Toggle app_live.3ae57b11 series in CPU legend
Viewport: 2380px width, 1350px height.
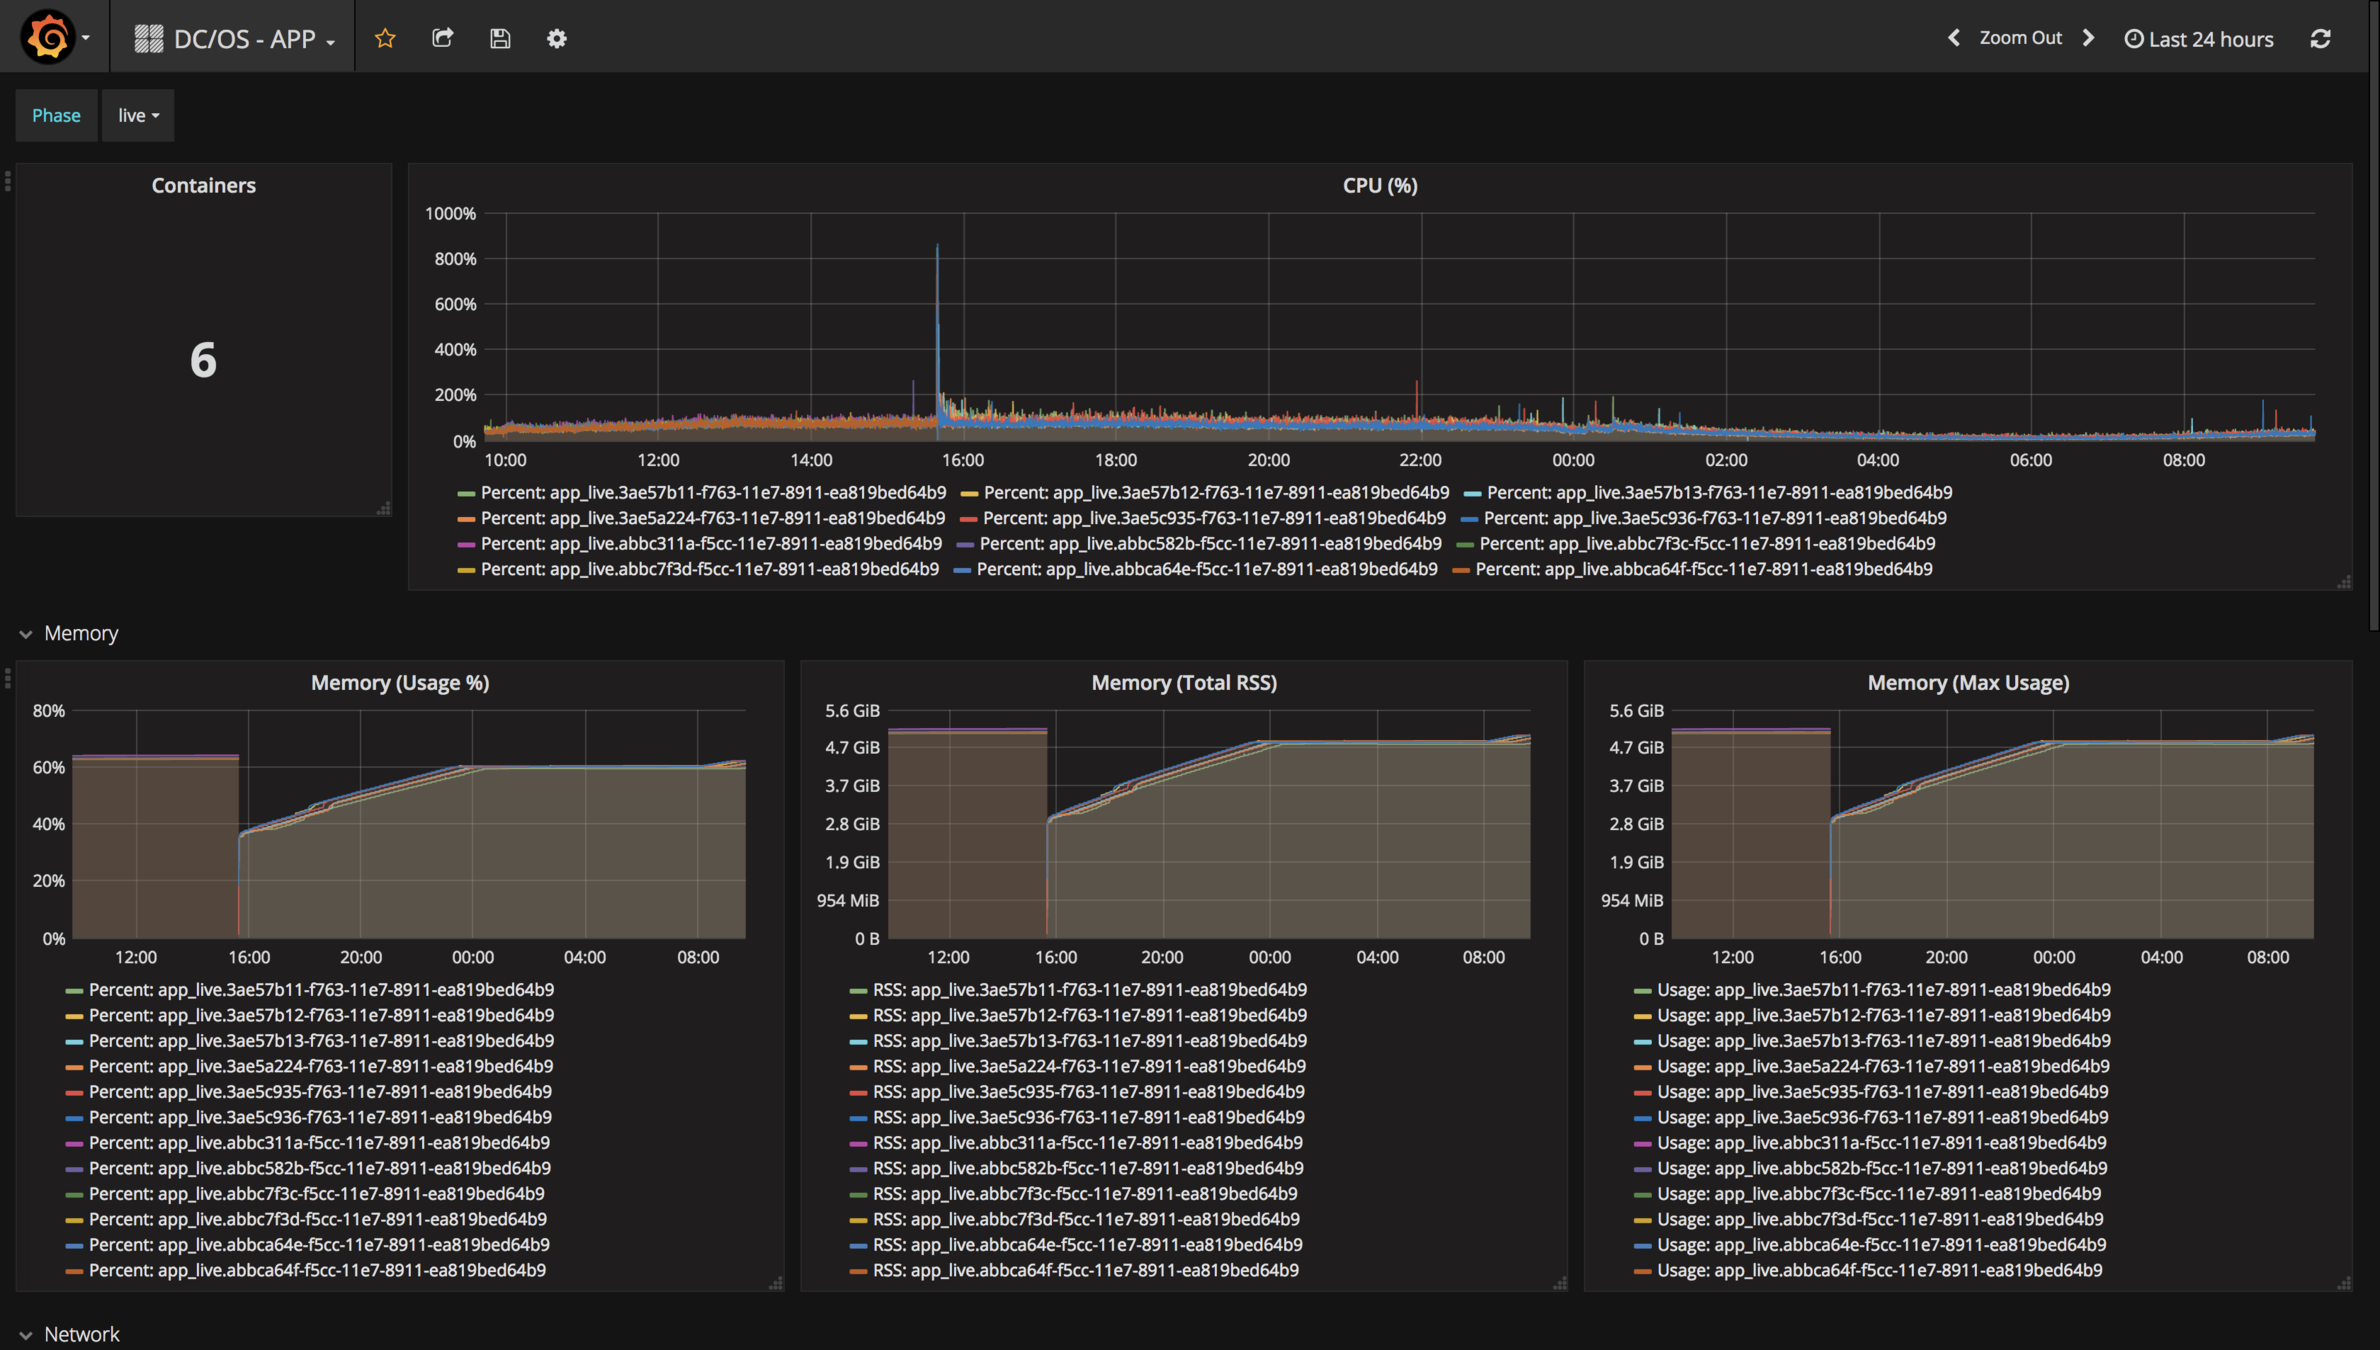click(x=712, y=492)
